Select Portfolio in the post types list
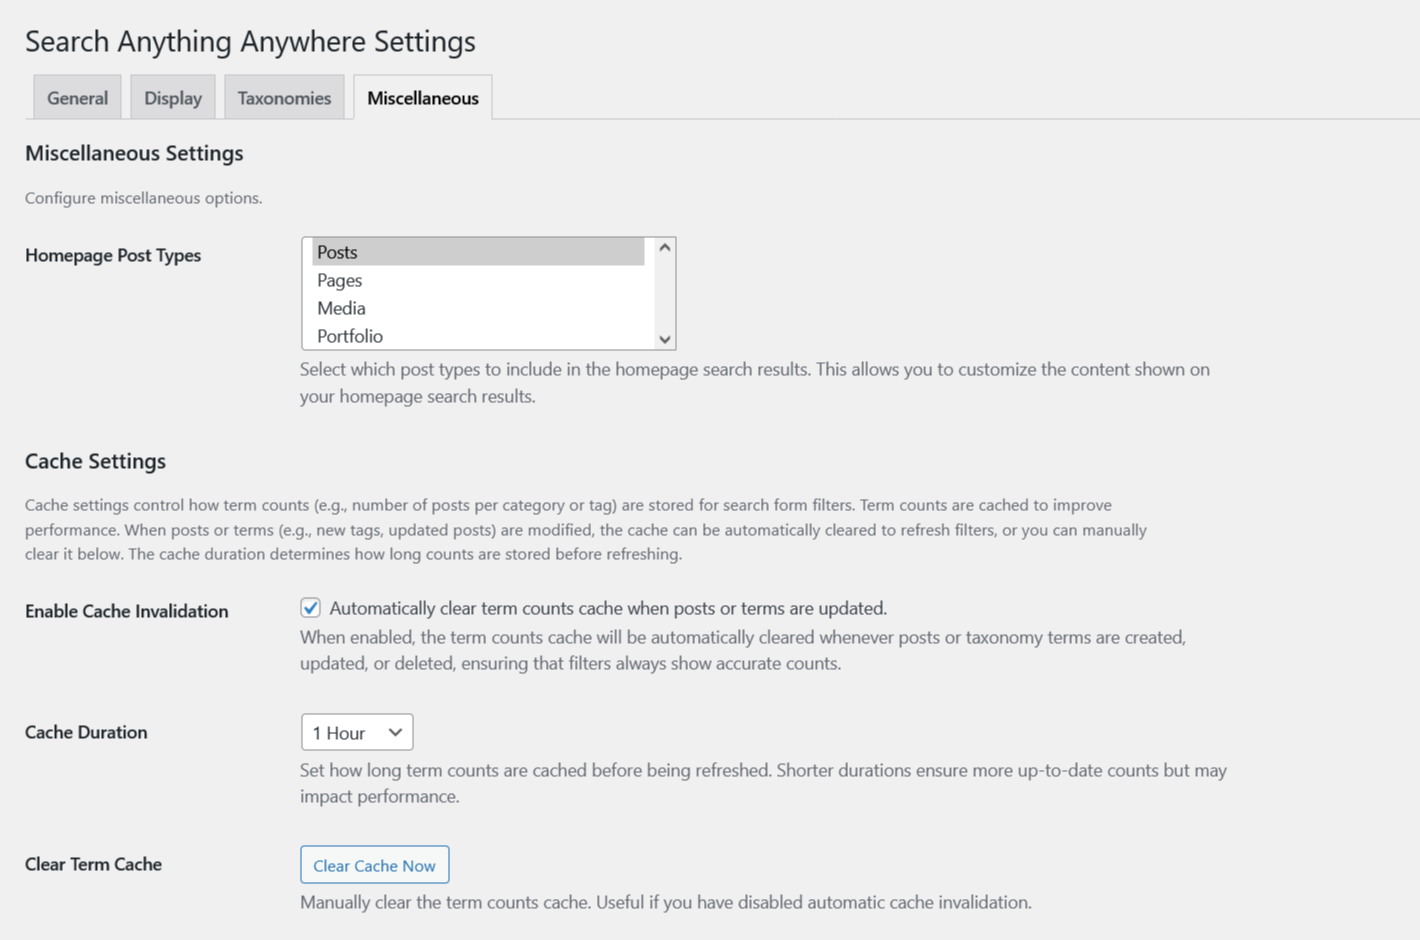1420x940 pixels. pos(478,336)
